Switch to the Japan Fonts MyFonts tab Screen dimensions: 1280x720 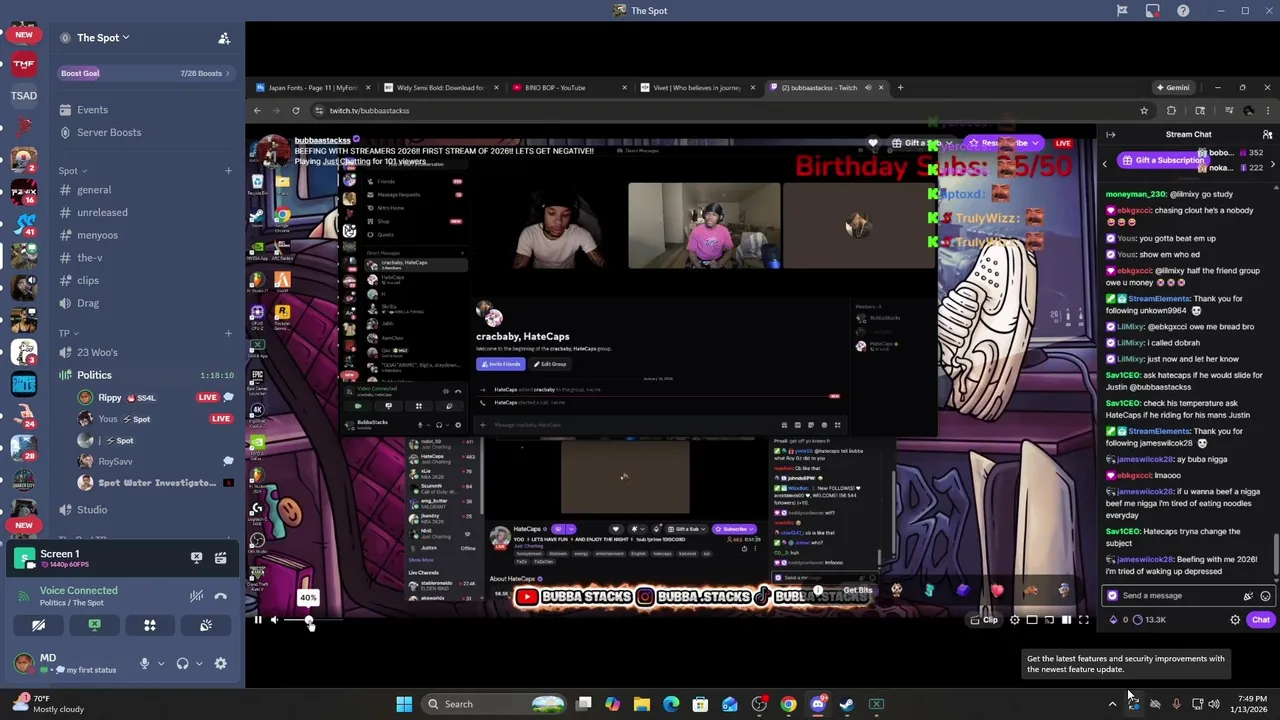[x=313, y=88]
